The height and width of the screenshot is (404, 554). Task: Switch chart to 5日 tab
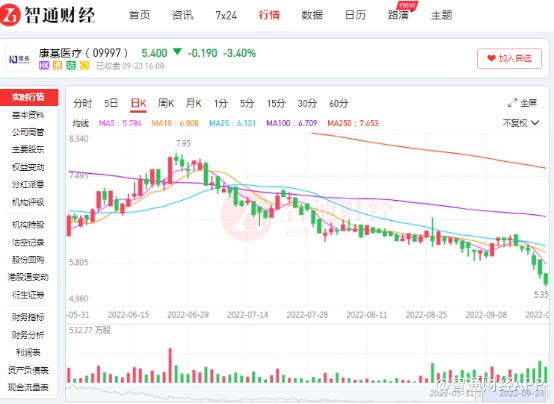coord(111,104)
